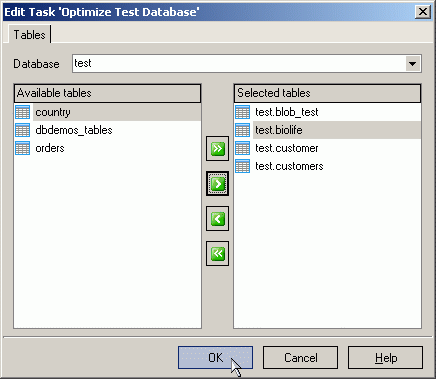
Task: Close the Edit Task dialog
Action: [423, 12]
